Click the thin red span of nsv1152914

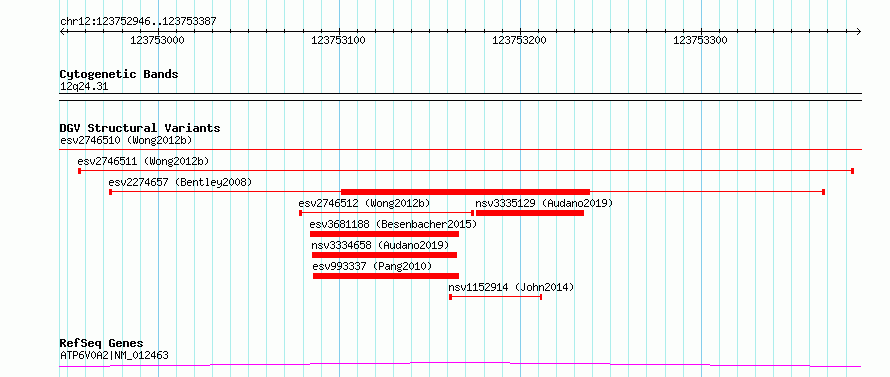click(x=496, y=297)
